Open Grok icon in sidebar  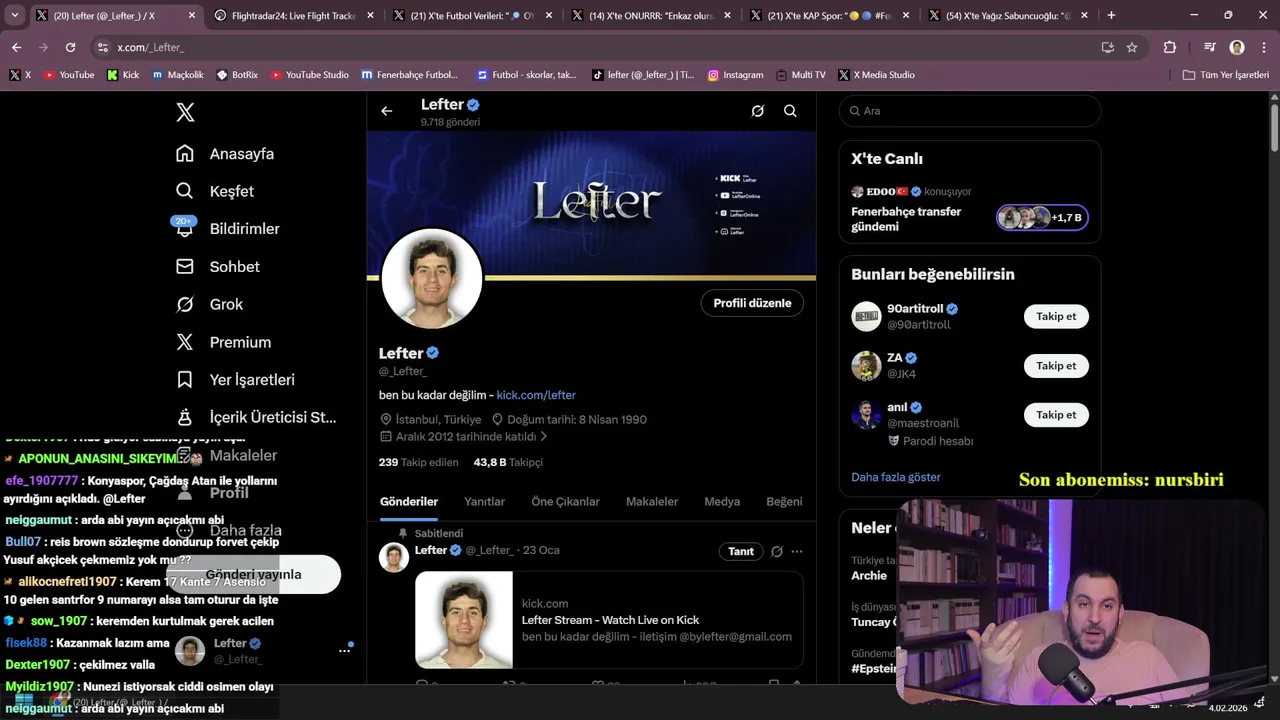pyautogui.click(x=185, y=304)
